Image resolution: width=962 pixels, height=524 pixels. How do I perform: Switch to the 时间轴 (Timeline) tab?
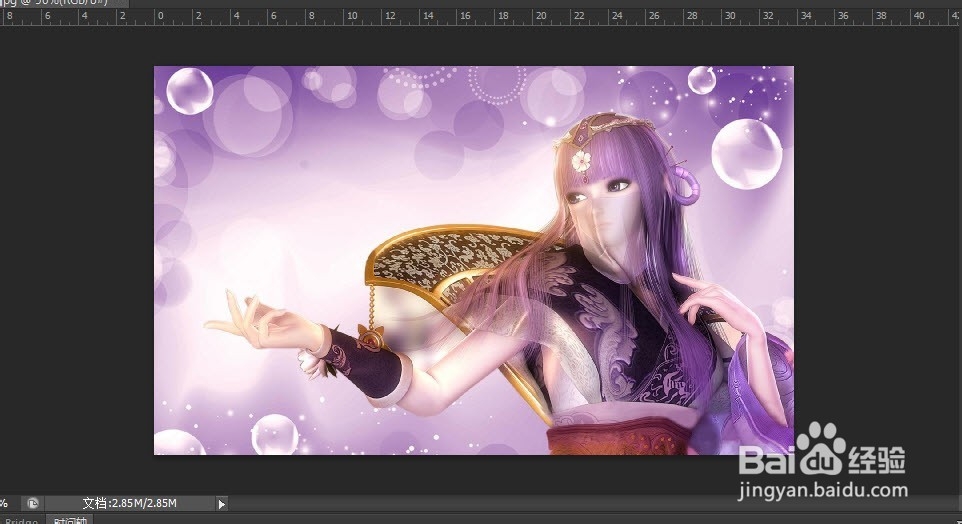pyautogui.click(x=70, y=520)
